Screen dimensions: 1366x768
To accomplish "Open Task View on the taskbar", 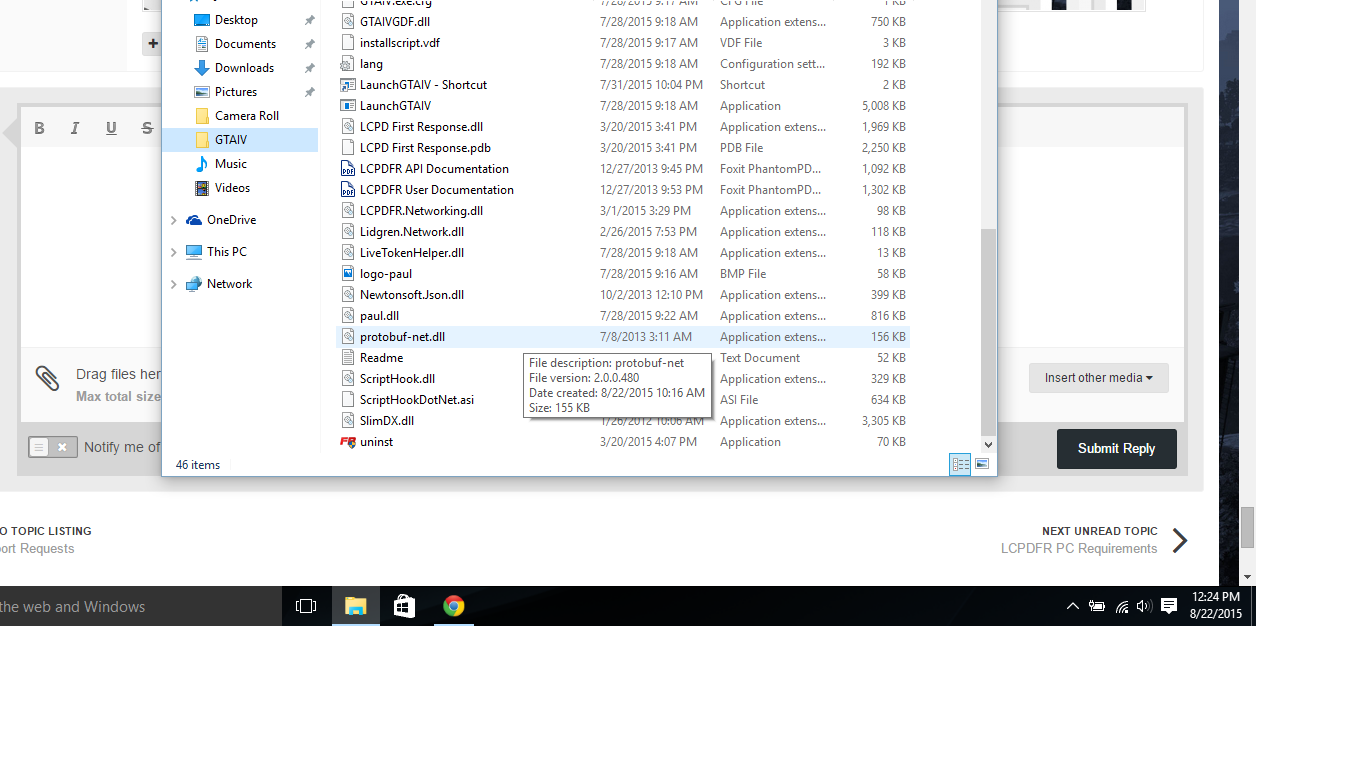I will (x=306, y=606).
